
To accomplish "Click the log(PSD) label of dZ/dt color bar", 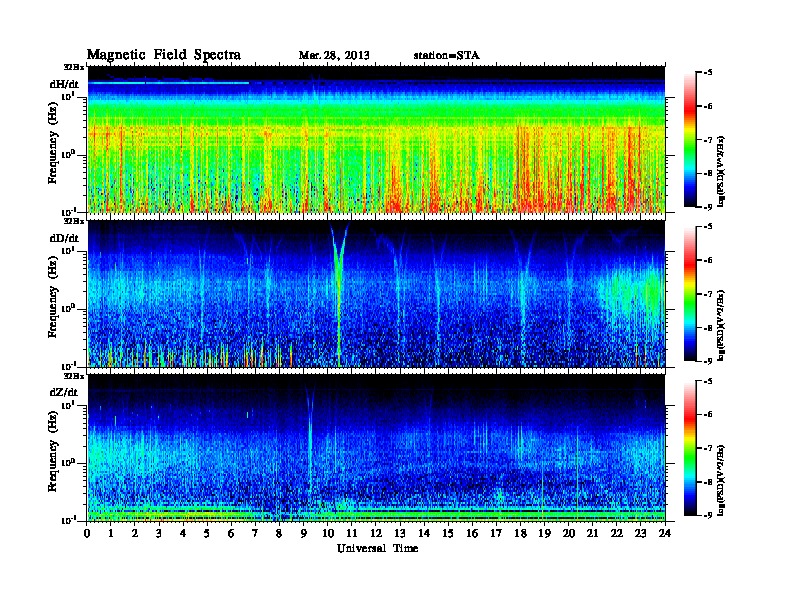I will [x=721, y=480].
